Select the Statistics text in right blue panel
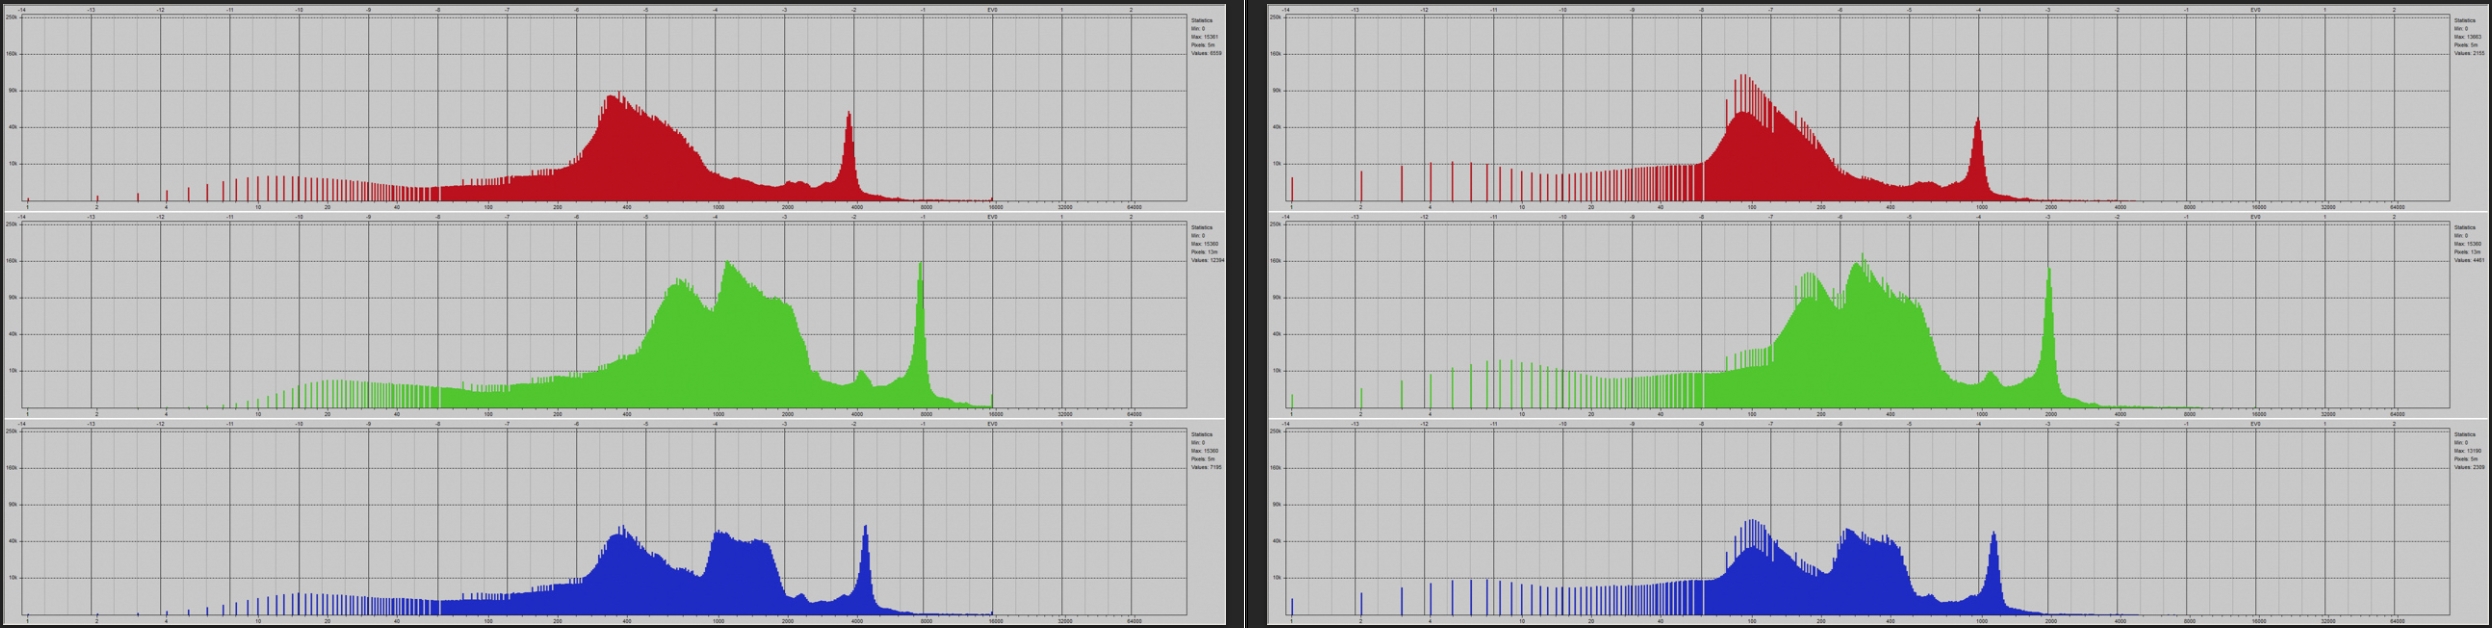The height and width of the screenshot is (628, 2492). pyautogui.click(x=2464, y=434)
